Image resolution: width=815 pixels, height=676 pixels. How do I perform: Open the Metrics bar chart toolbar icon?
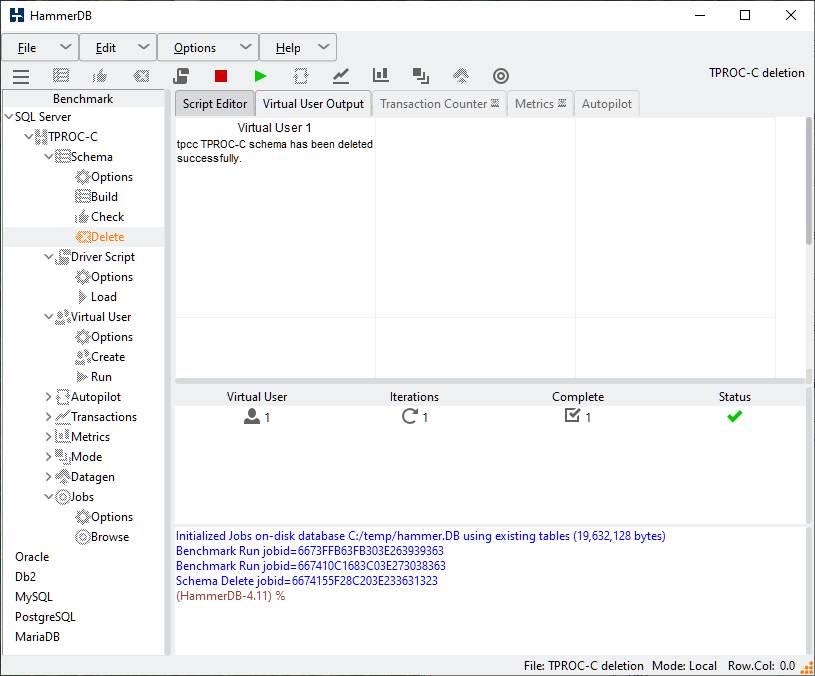(x=380, y=75)
